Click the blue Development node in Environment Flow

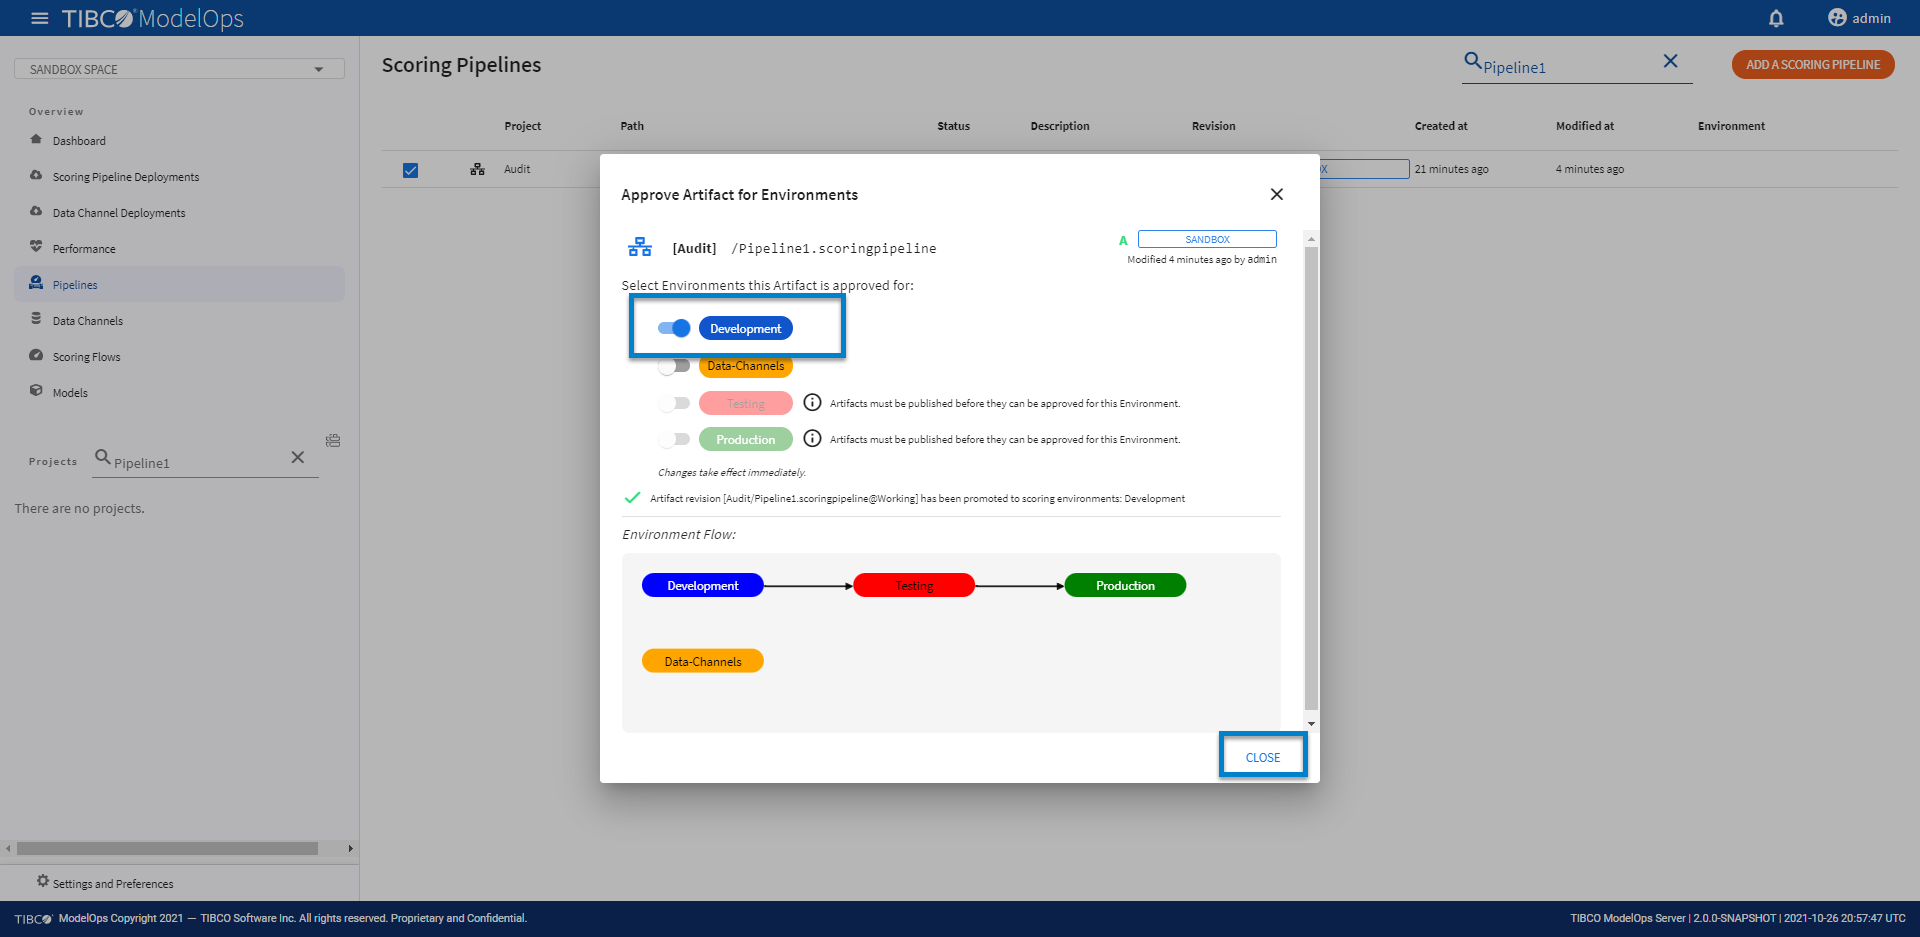click(x=703, y=585)
